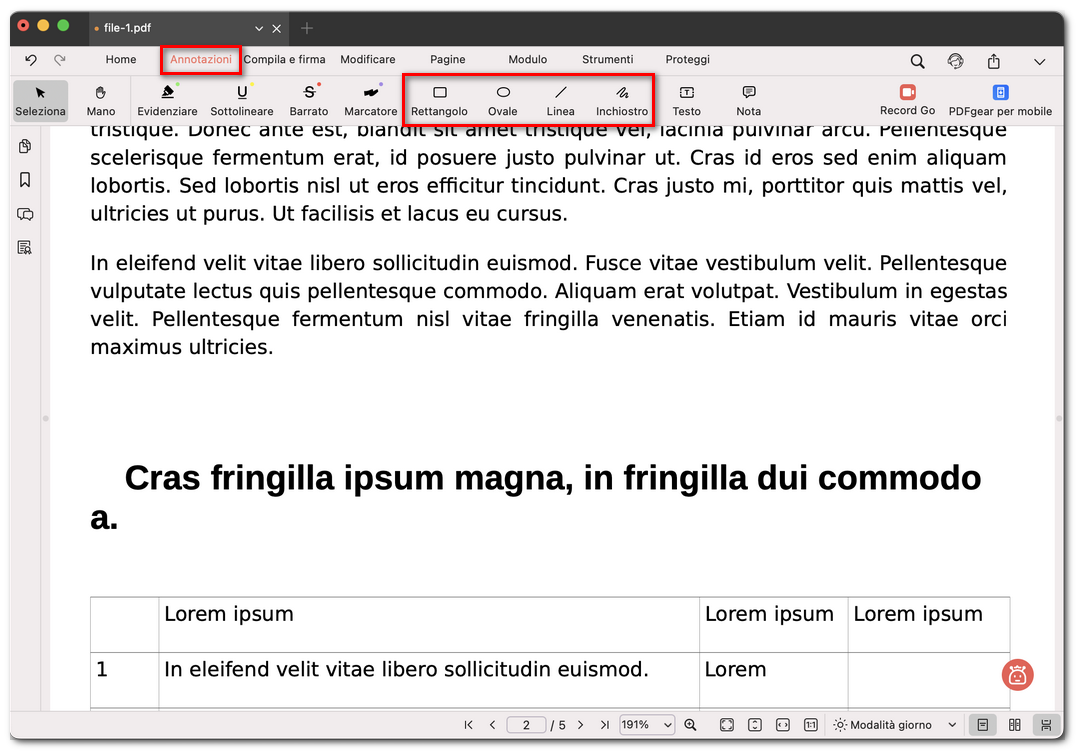Screen dimensions: 1076x751
Task: Launch Record Go
Action: click(x=907, y=98)
